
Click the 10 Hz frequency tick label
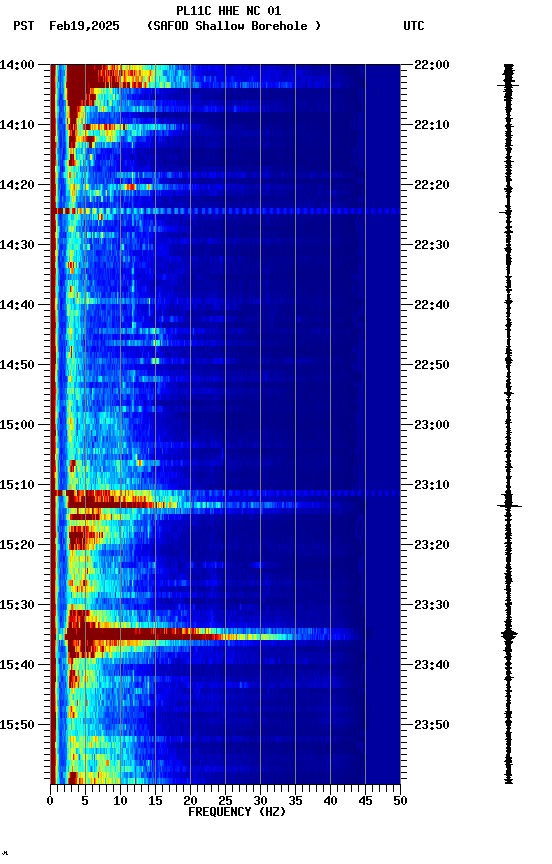coord(120,801)
